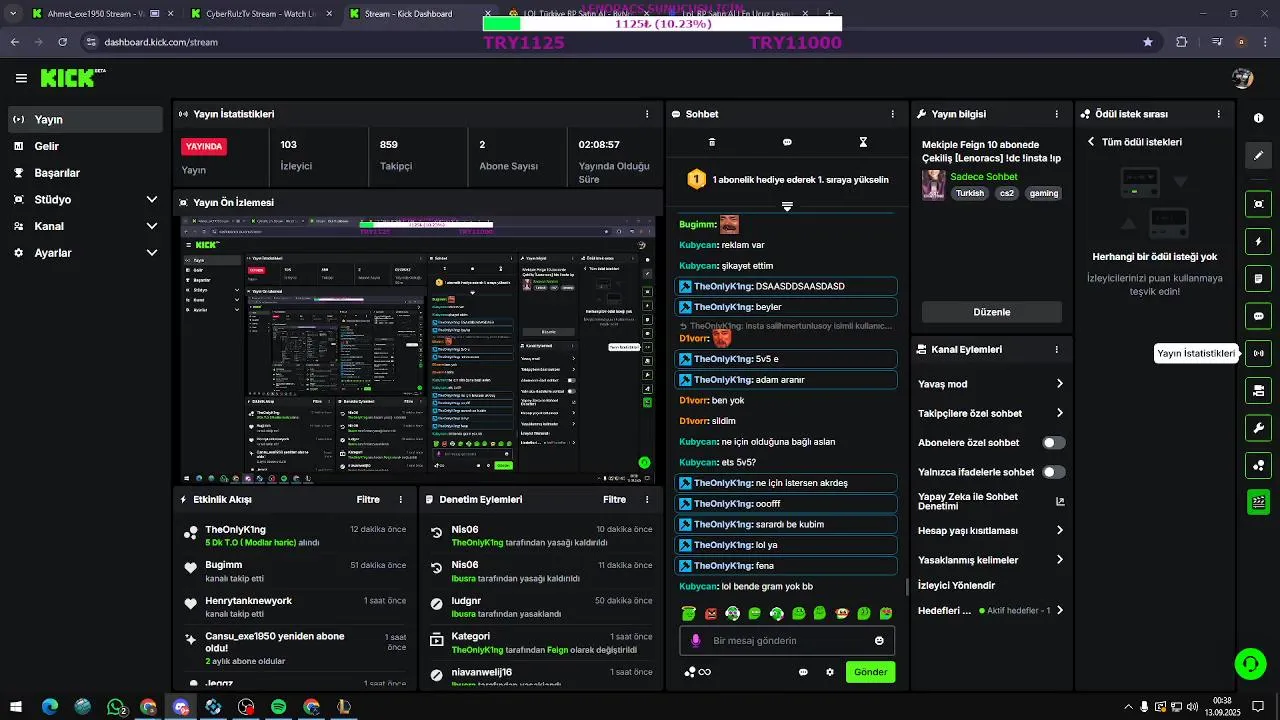Screen dimensions: 1280x720
Task: Click the chat bubble icon in chat toolbar
Action: tap(787, 142)
